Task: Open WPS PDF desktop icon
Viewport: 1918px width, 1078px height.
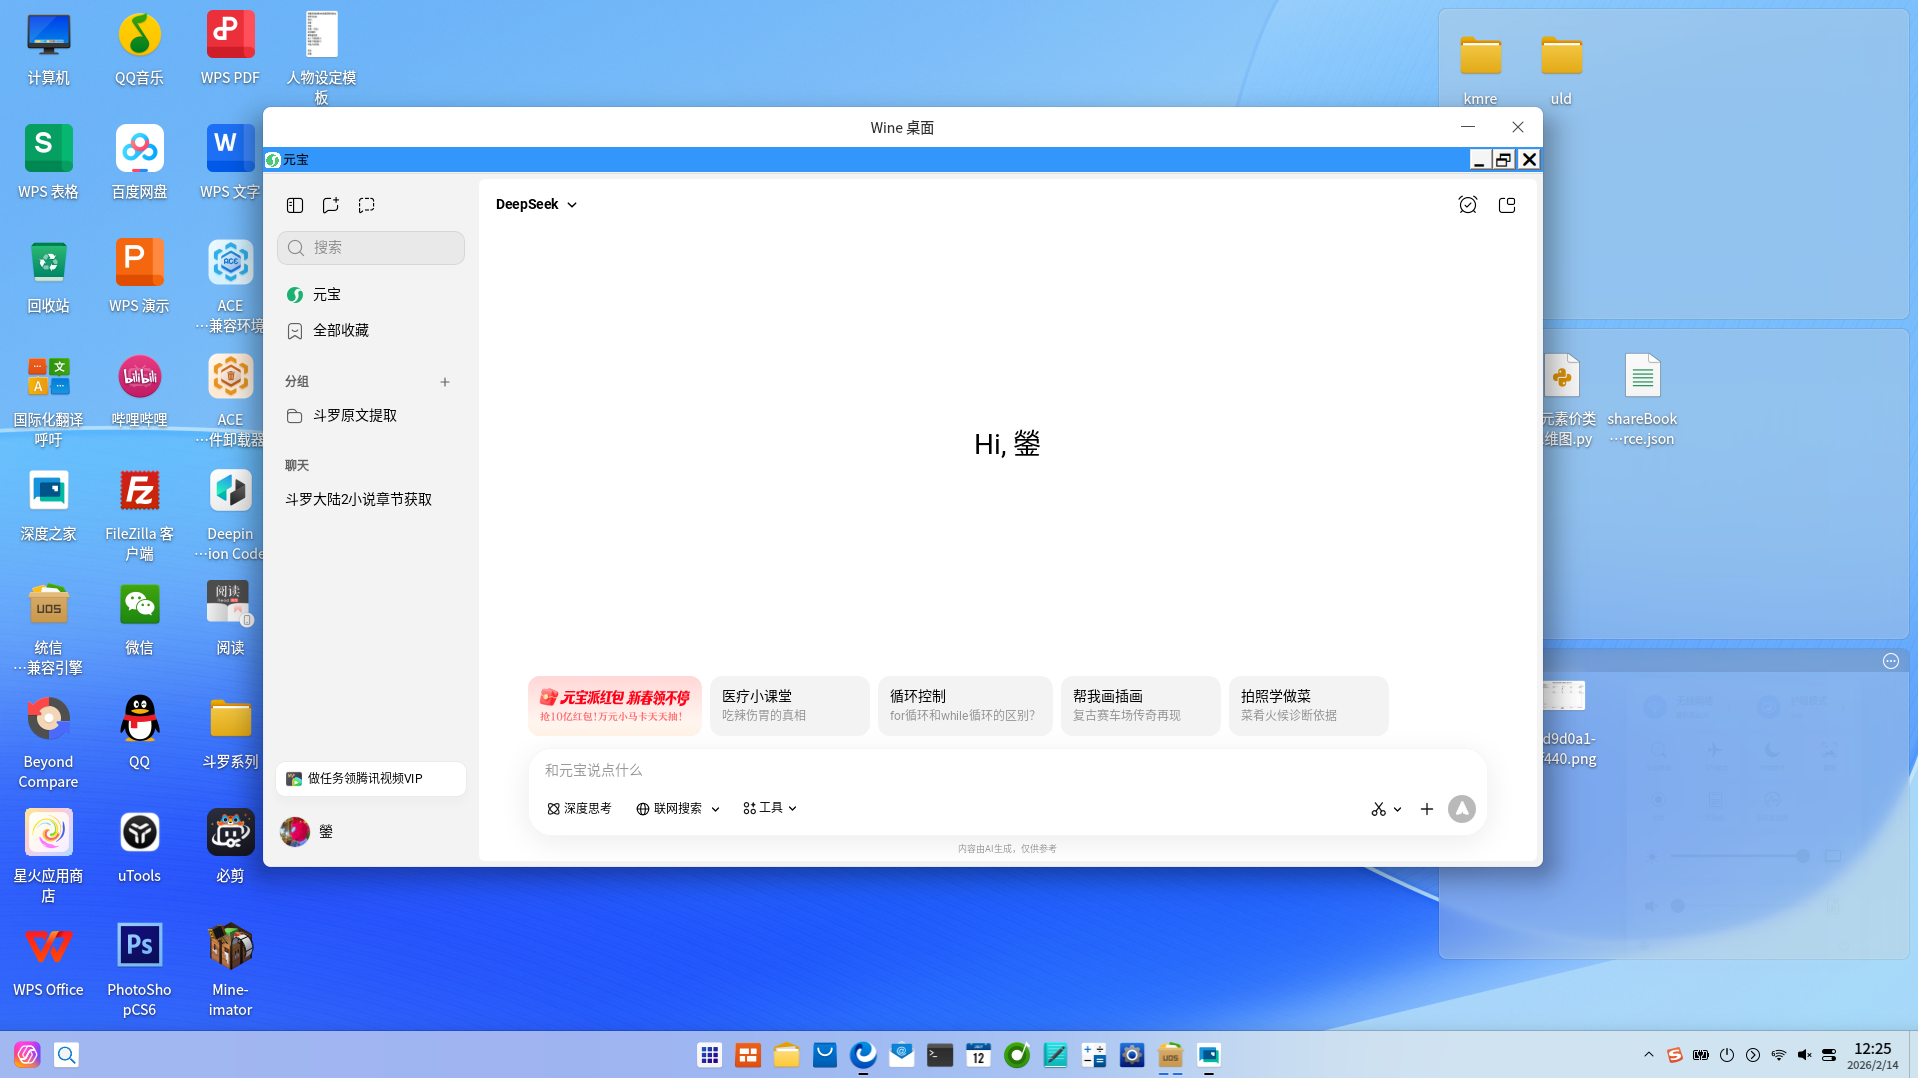Action: tap(230, 49)
